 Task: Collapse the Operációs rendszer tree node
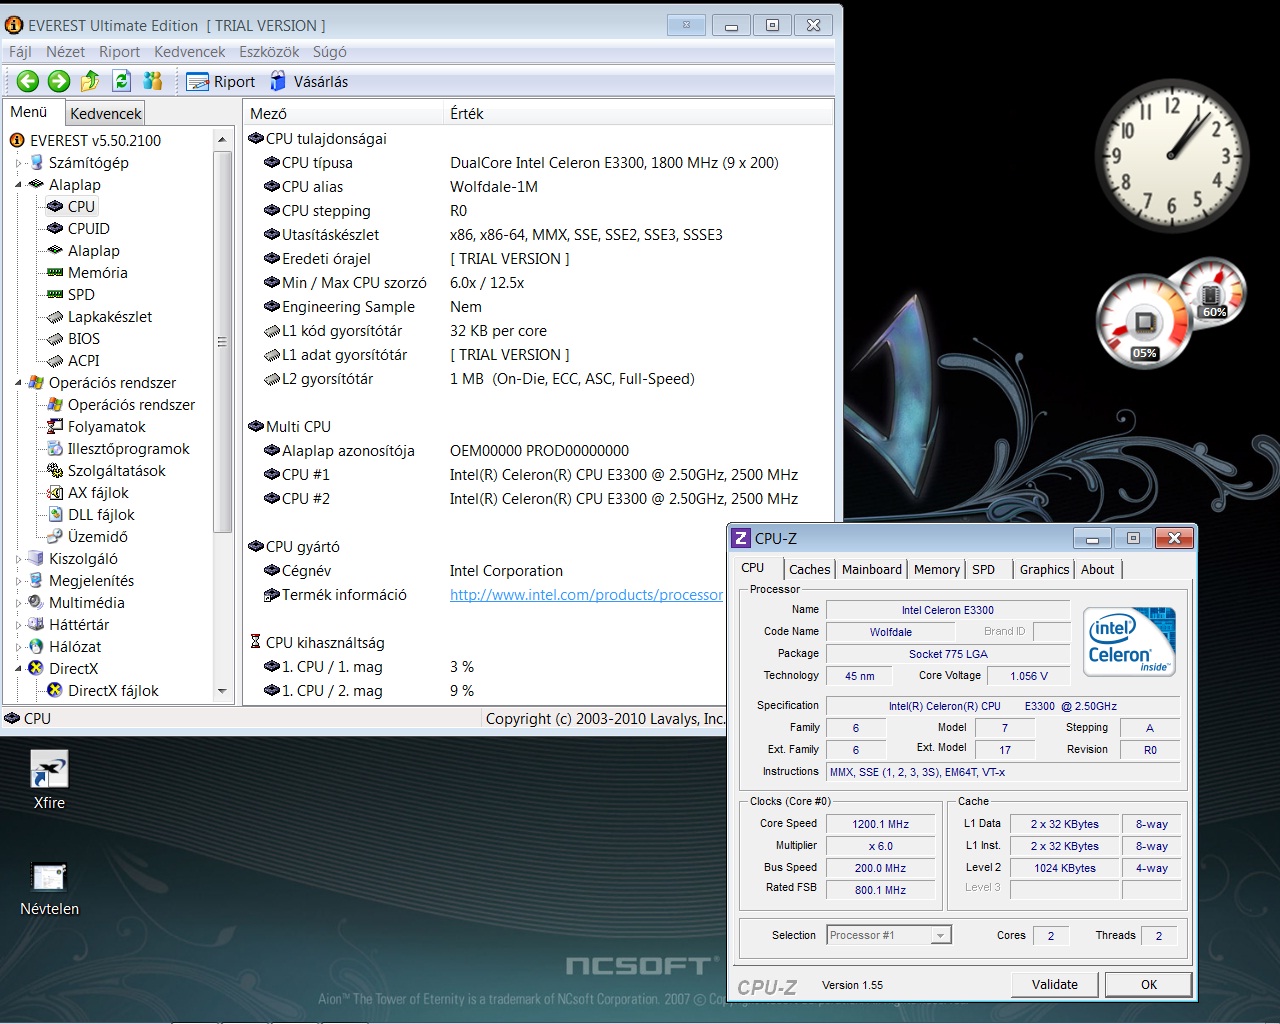coord(18,383)
